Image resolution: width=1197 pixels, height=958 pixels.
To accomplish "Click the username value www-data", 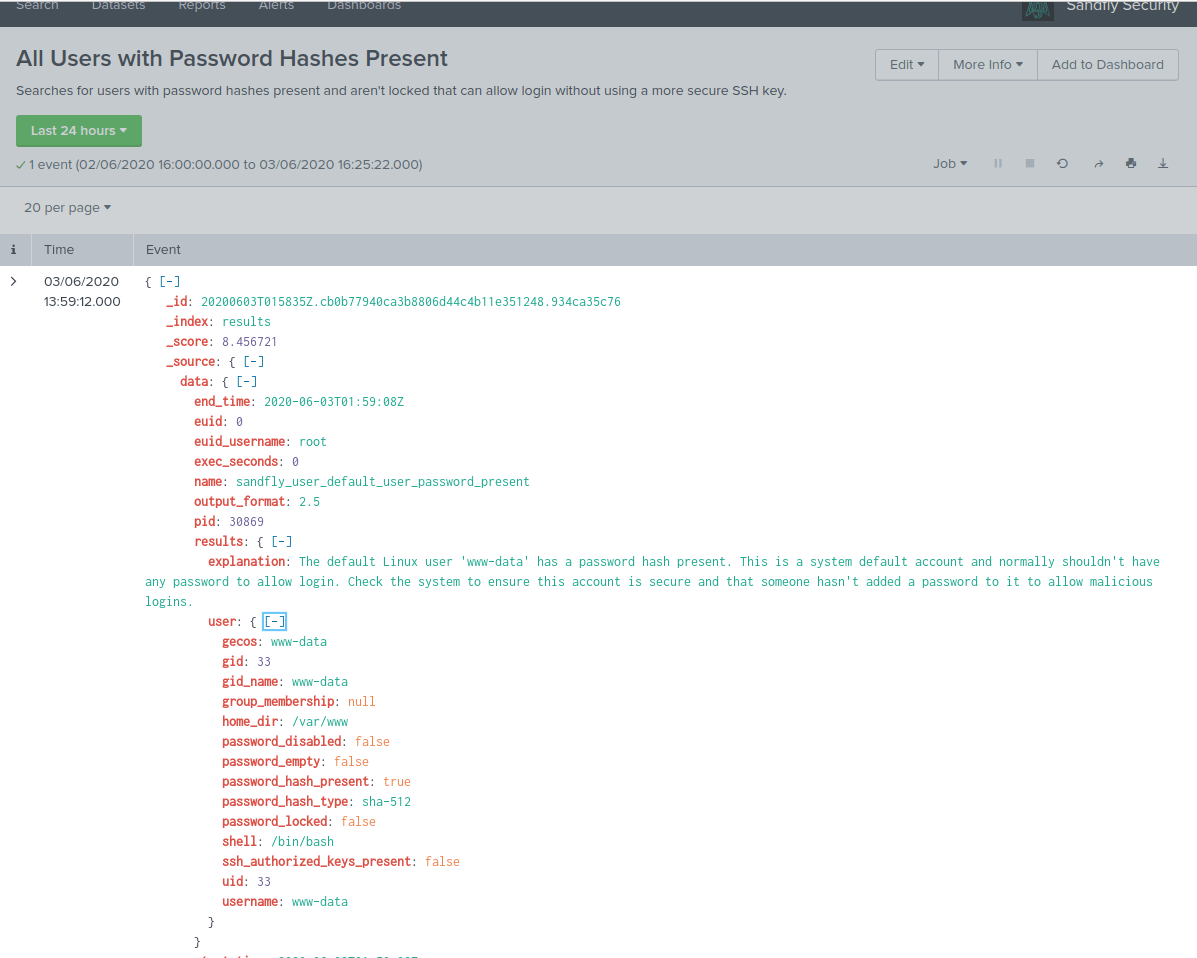I will (320, 902).
